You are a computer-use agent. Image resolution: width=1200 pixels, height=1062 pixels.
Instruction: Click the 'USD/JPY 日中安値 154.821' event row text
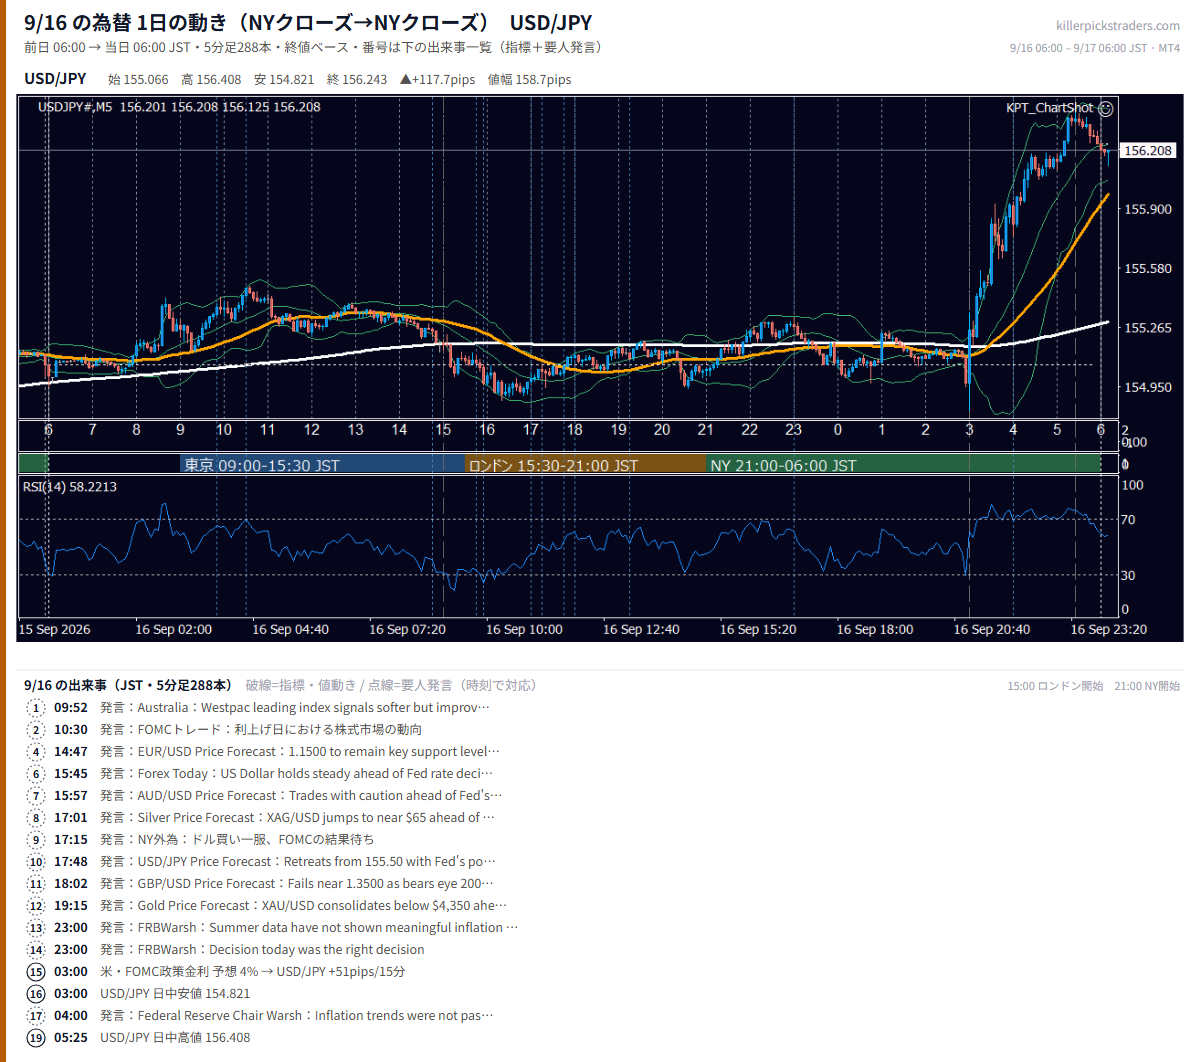pos(175,994)
